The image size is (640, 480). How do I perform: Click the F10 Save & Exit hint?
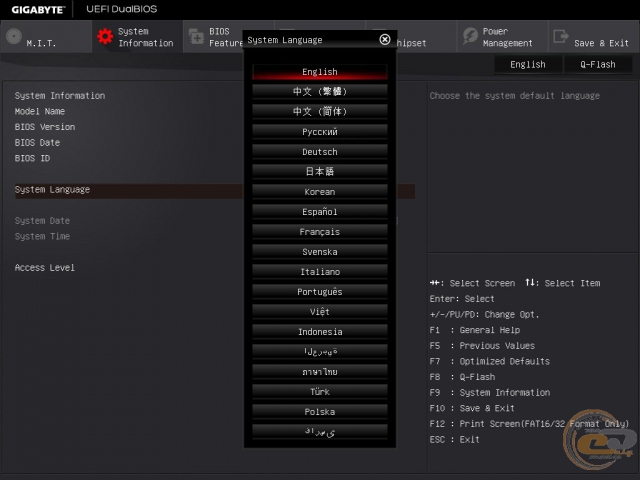click(x=472, y=408)
